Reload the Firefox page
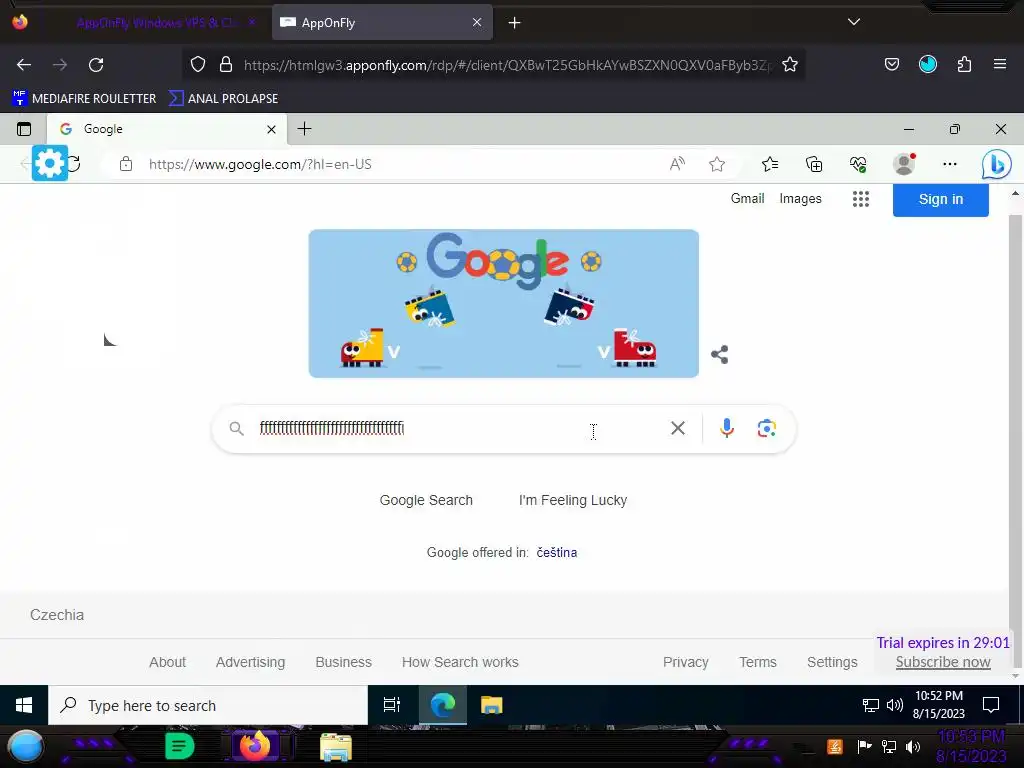1024x768 pixels. [96, 65]
